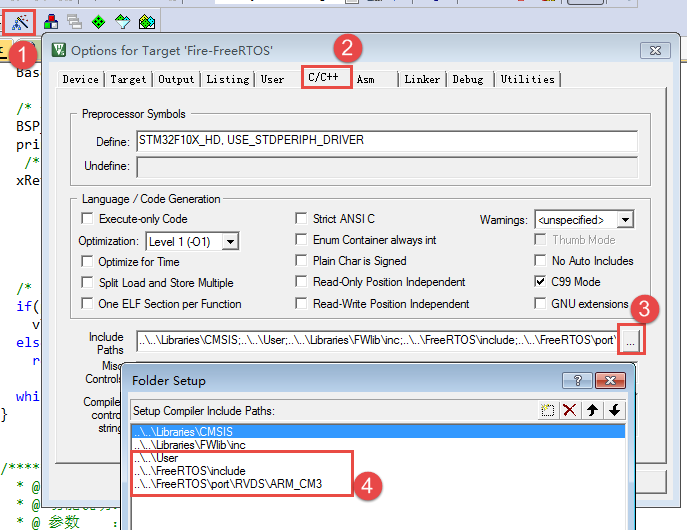This screenshot has height=530, width=687.
Task: Select the ..\..\User path row
Action: tap(378, 458)
